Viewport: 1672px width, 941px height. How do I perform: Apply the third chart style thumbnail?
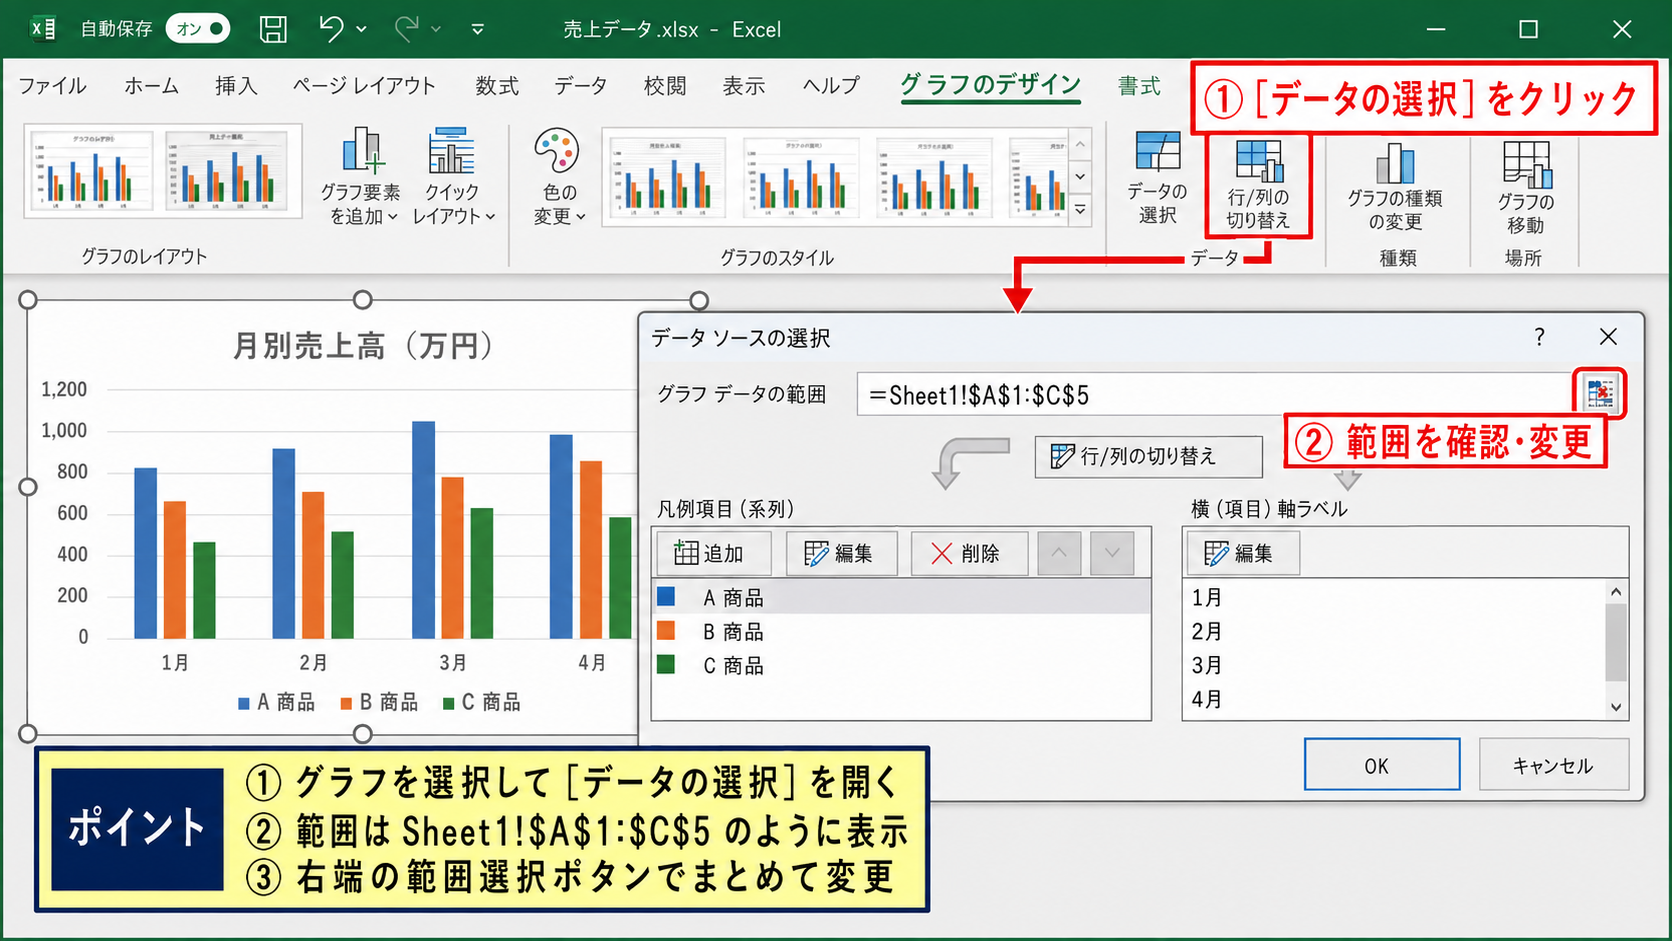935,177
